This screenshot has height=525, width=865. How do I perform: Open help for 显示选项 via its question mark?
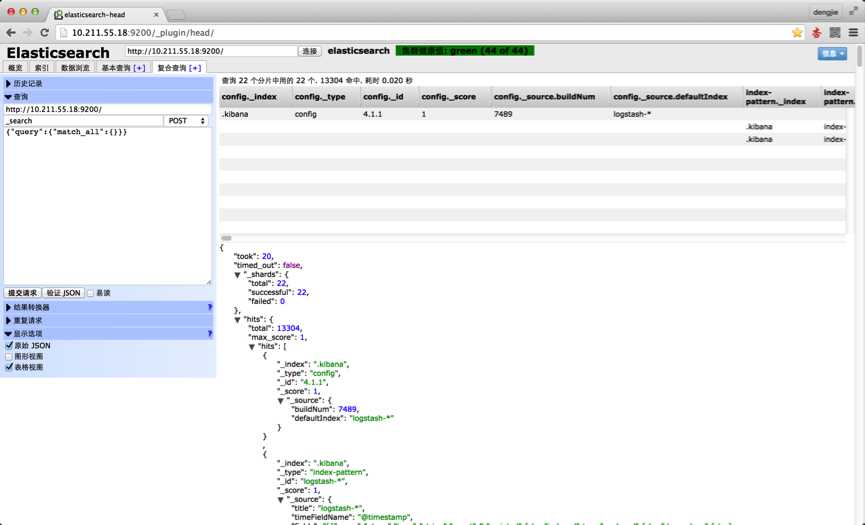210,334
